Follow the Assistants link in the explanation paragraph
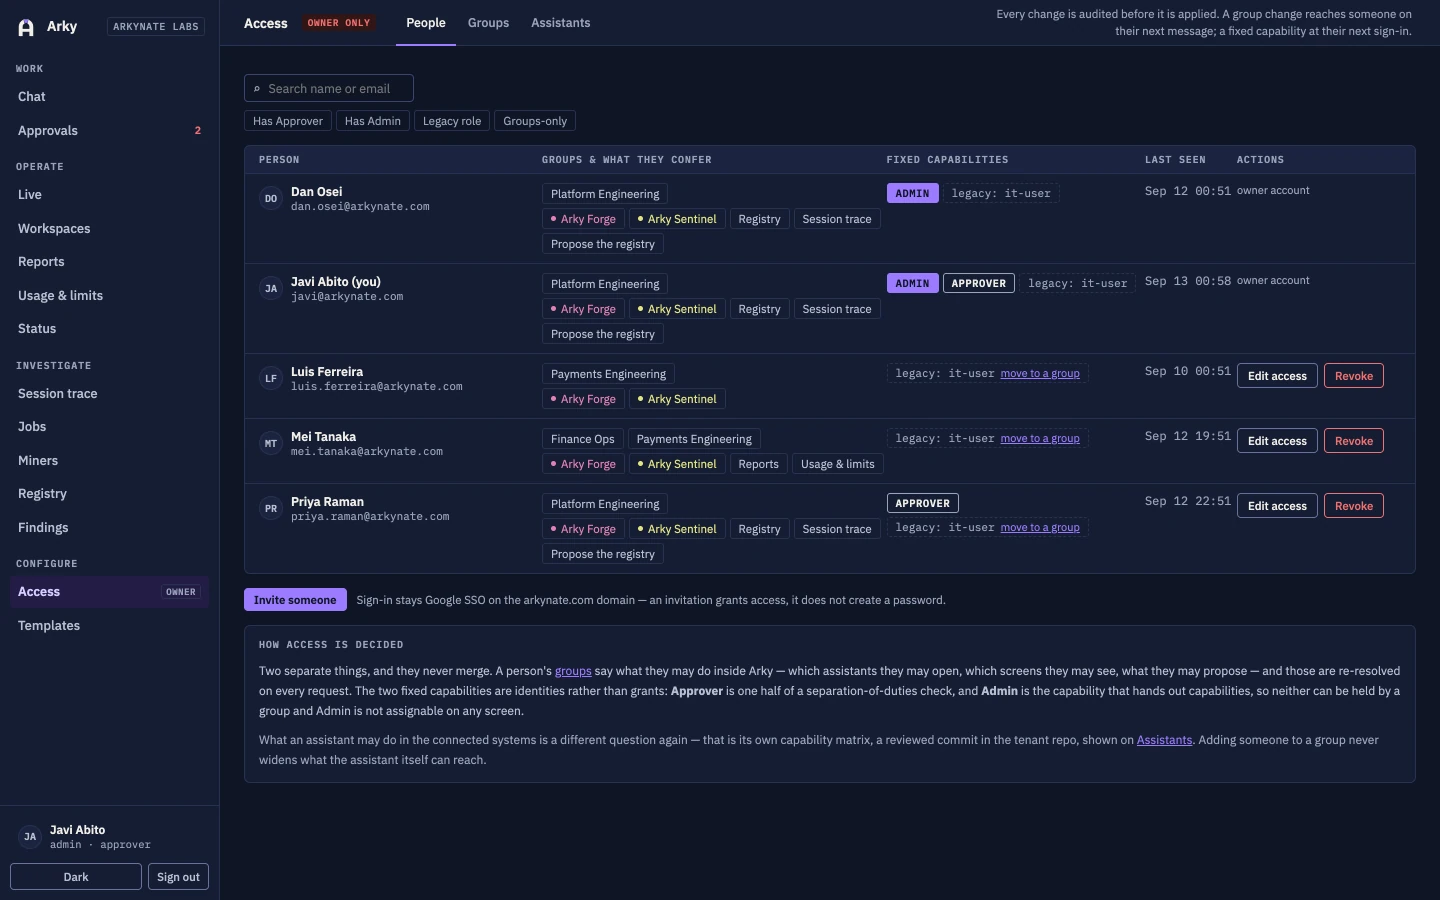The width and height of the screenshot is (1440, 900). (1164, 740)
